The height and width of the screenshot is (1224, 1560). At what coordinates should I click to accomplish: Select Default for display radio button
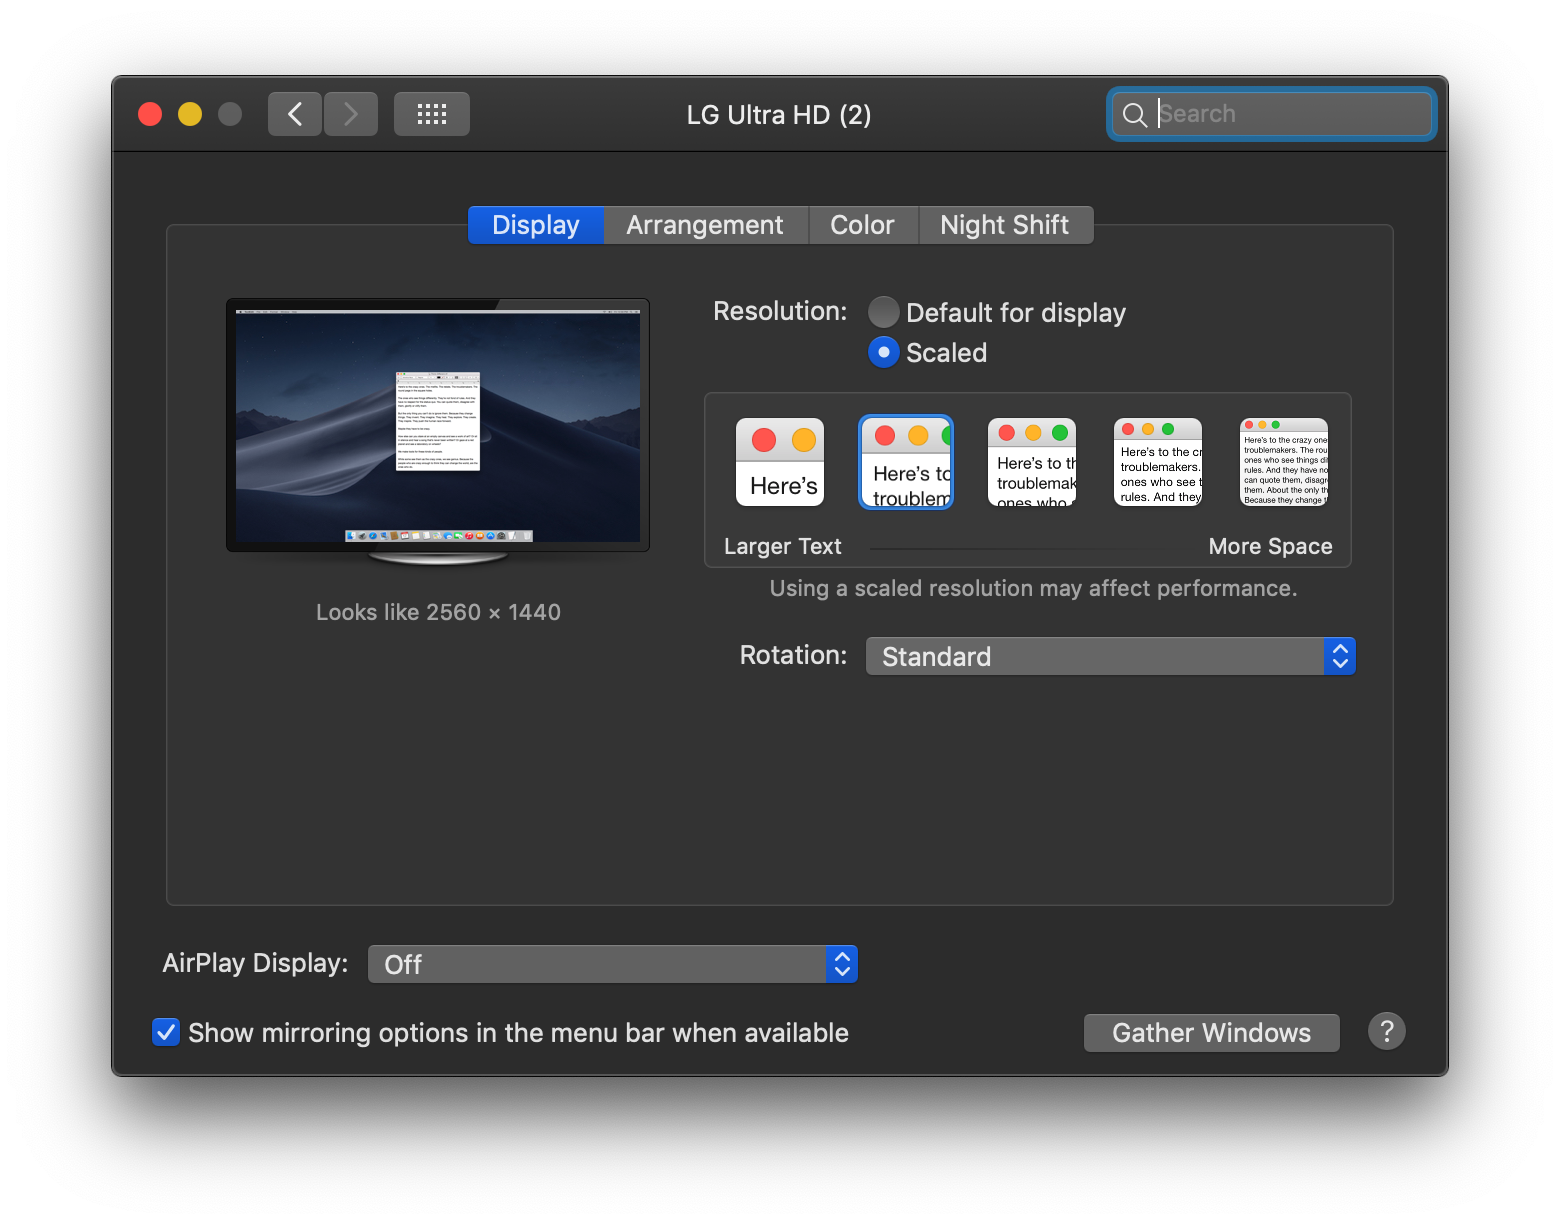pos(884,312)
